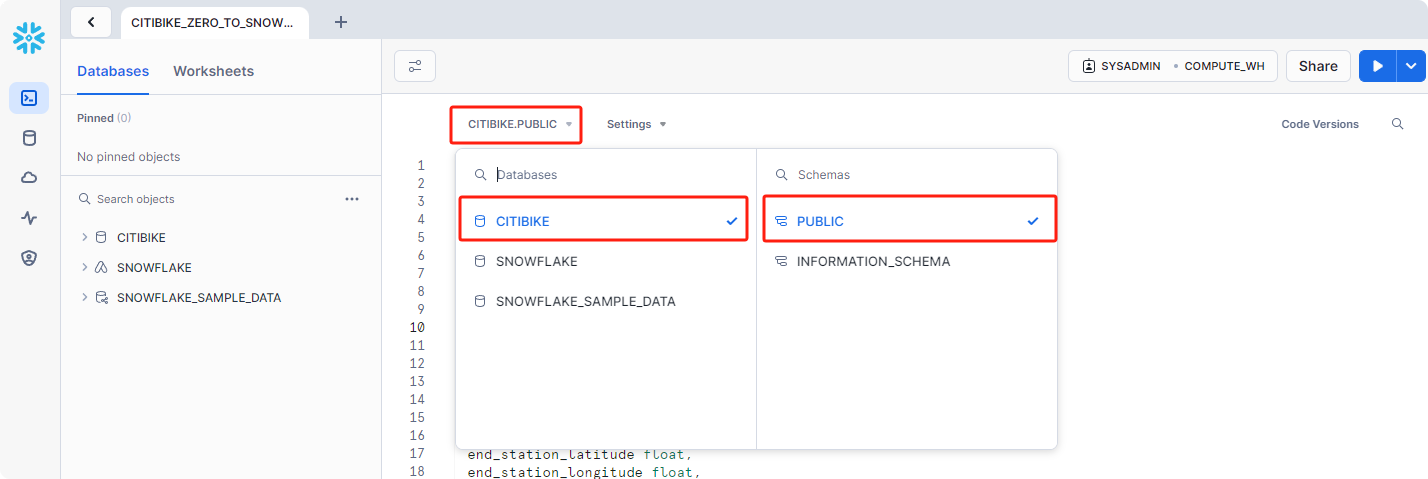Open the Settings dropdown
Image resolution: width=1428 pixels, height=479 pixels.
pos(636,124)
